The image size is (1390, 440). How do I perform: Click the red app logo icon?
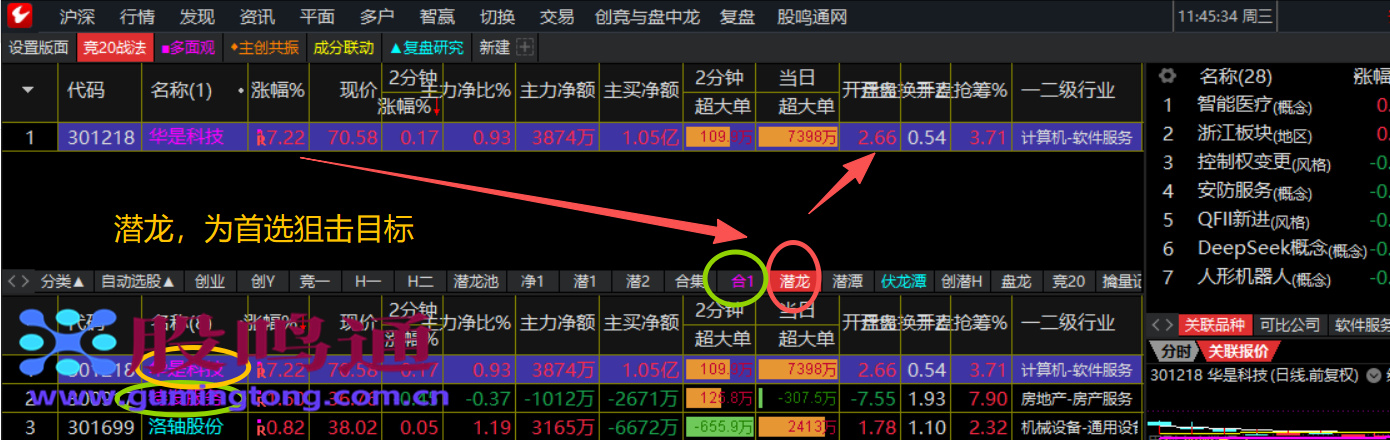tap(20, 16)
